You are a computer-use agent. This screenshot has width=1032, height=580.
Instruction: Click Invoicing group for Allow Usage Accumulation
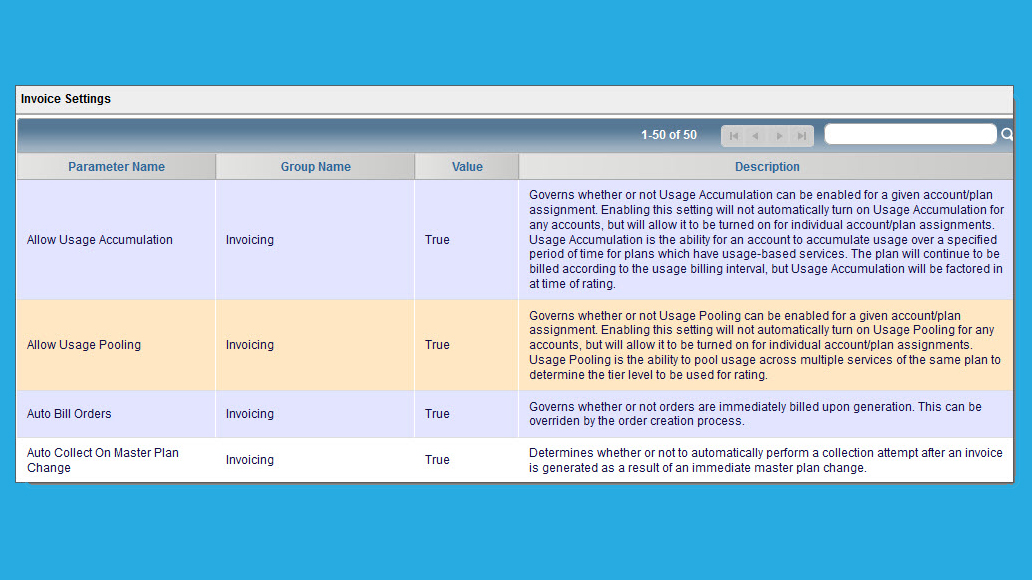(x=249, y=240)
